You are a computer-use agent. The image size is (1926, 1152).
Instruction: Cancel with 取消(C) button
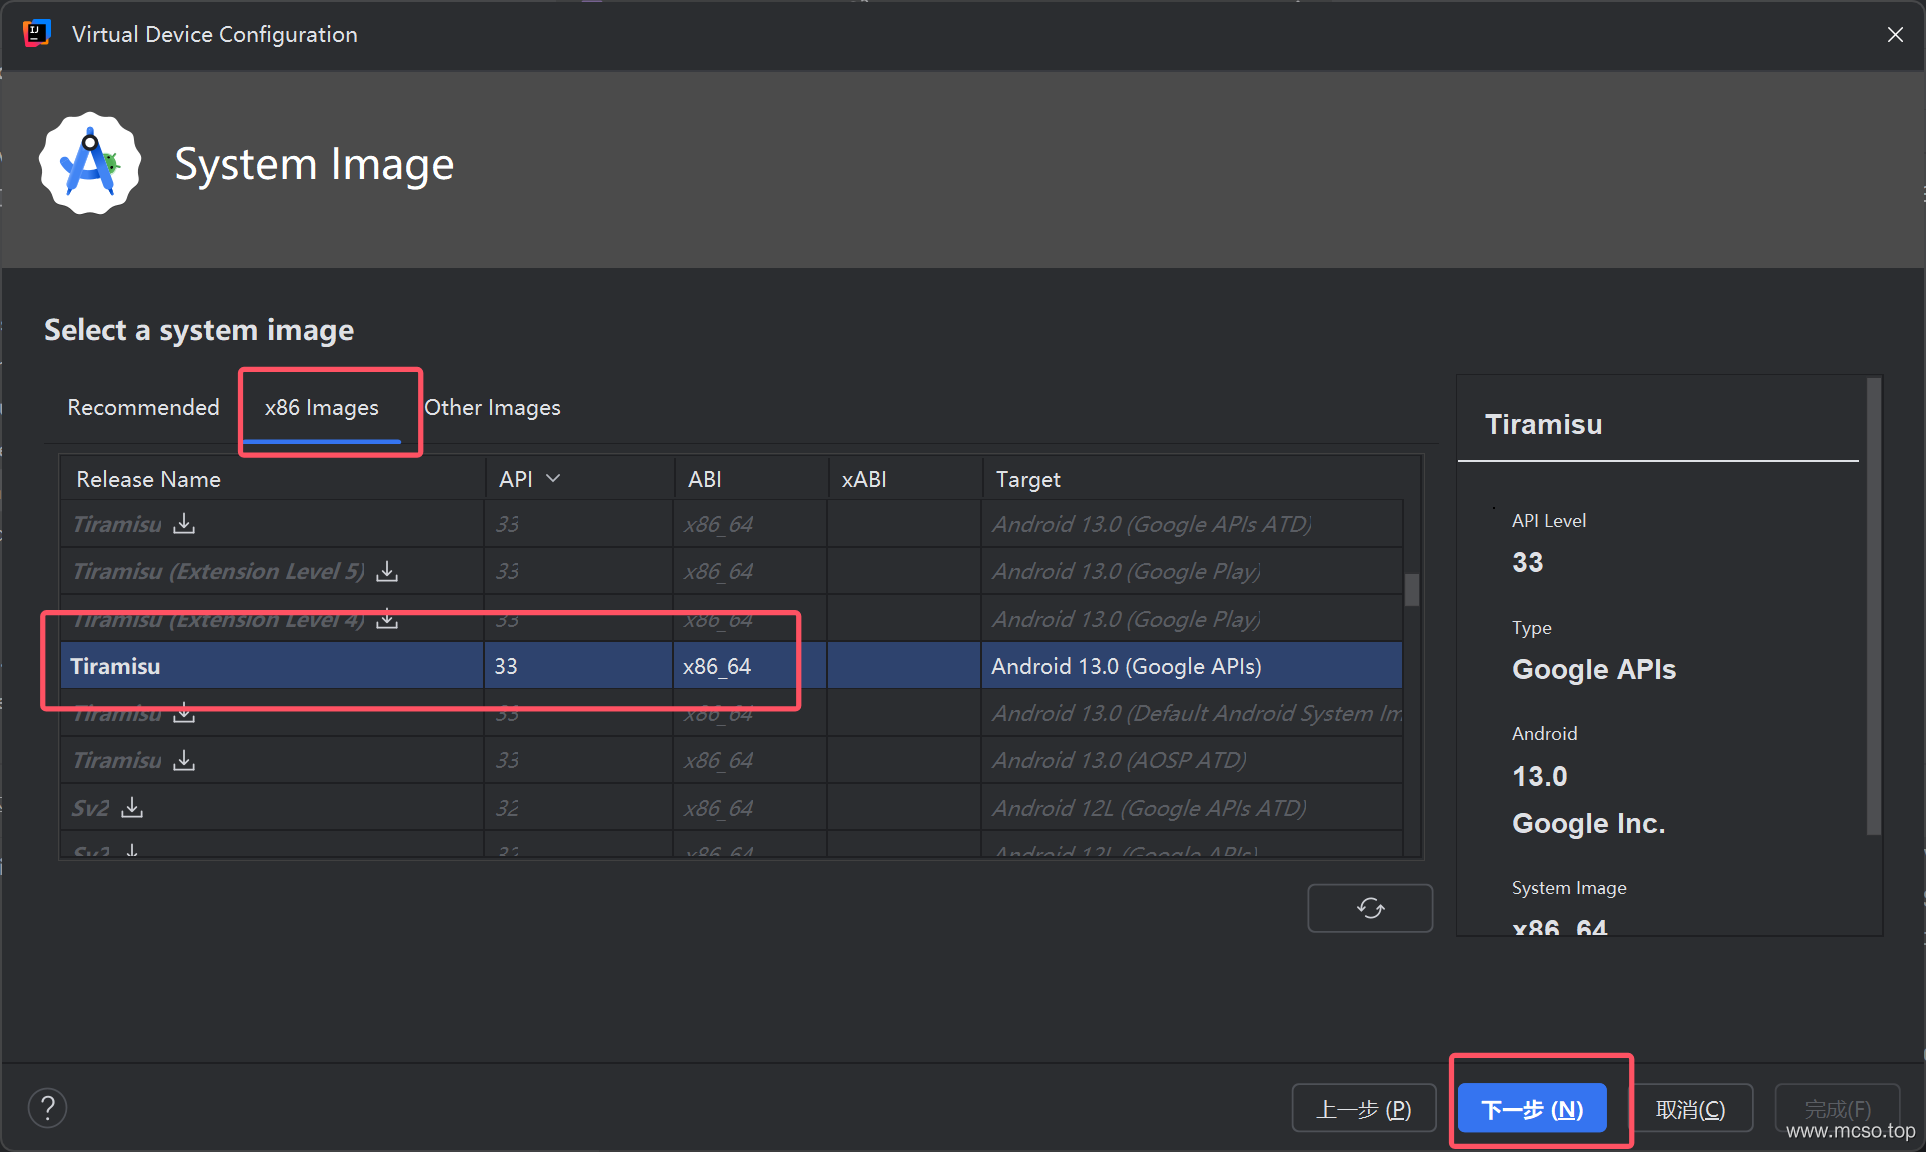[x=1690, y=1109]
